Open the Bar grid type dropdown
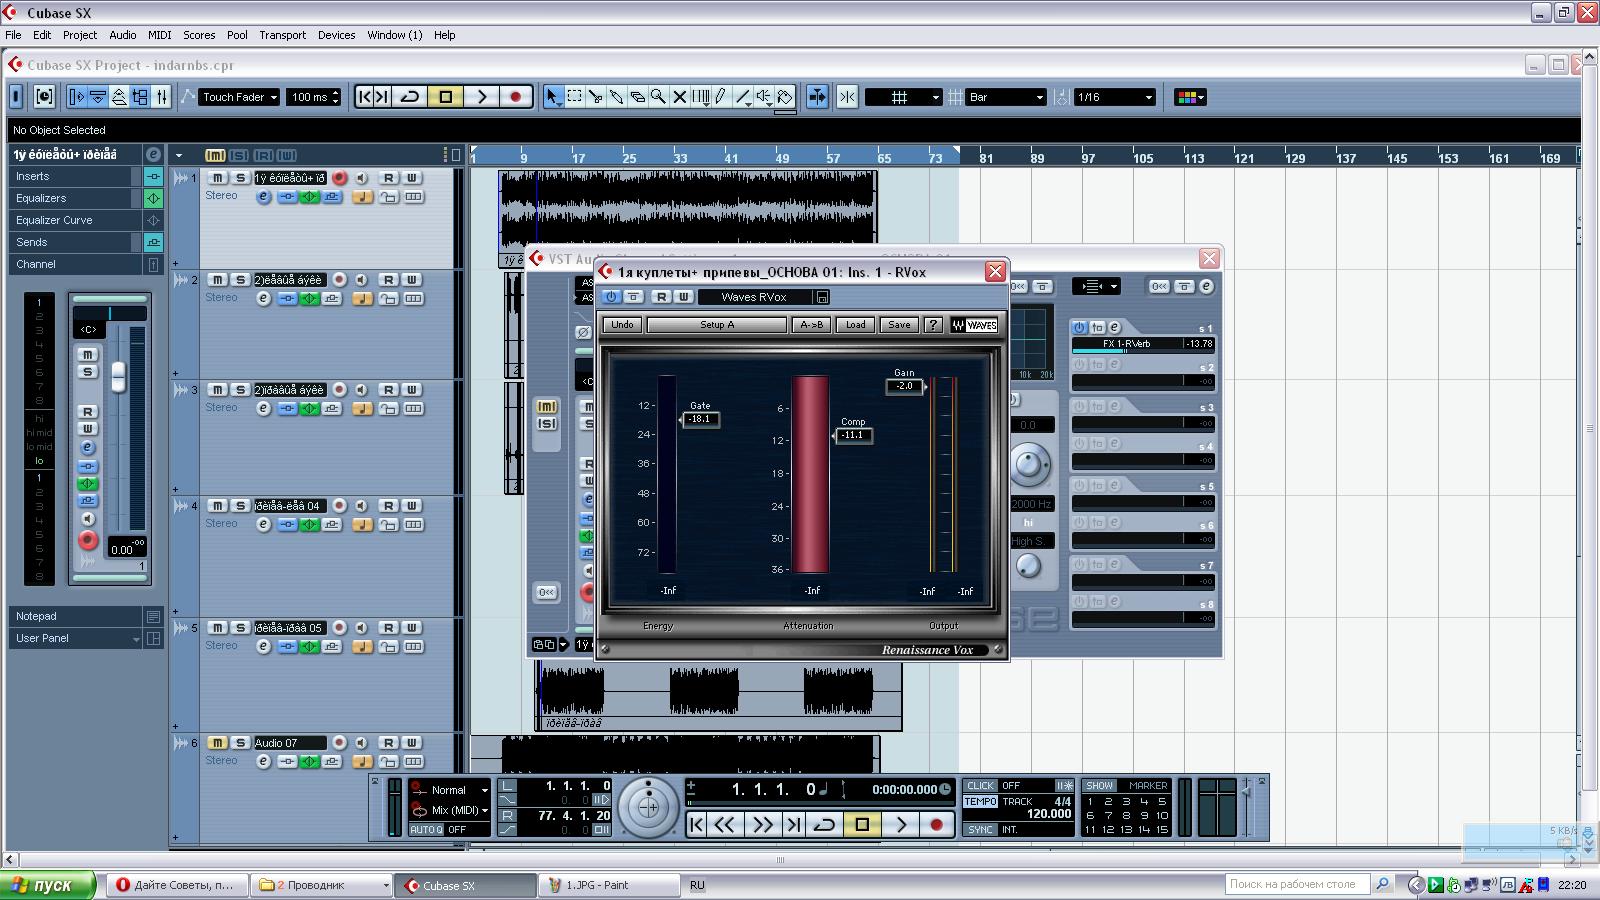This screenshot has height=900, width=1600. tap(1007, 97)
